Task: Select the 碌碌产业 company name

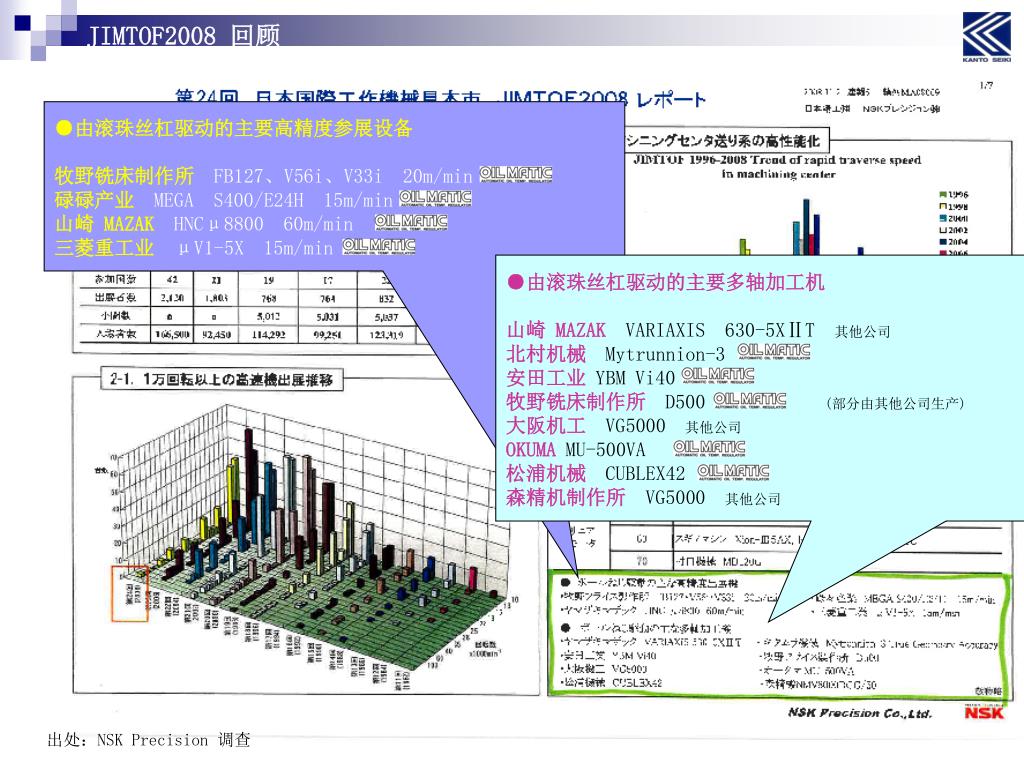Action: pos(94,200)
